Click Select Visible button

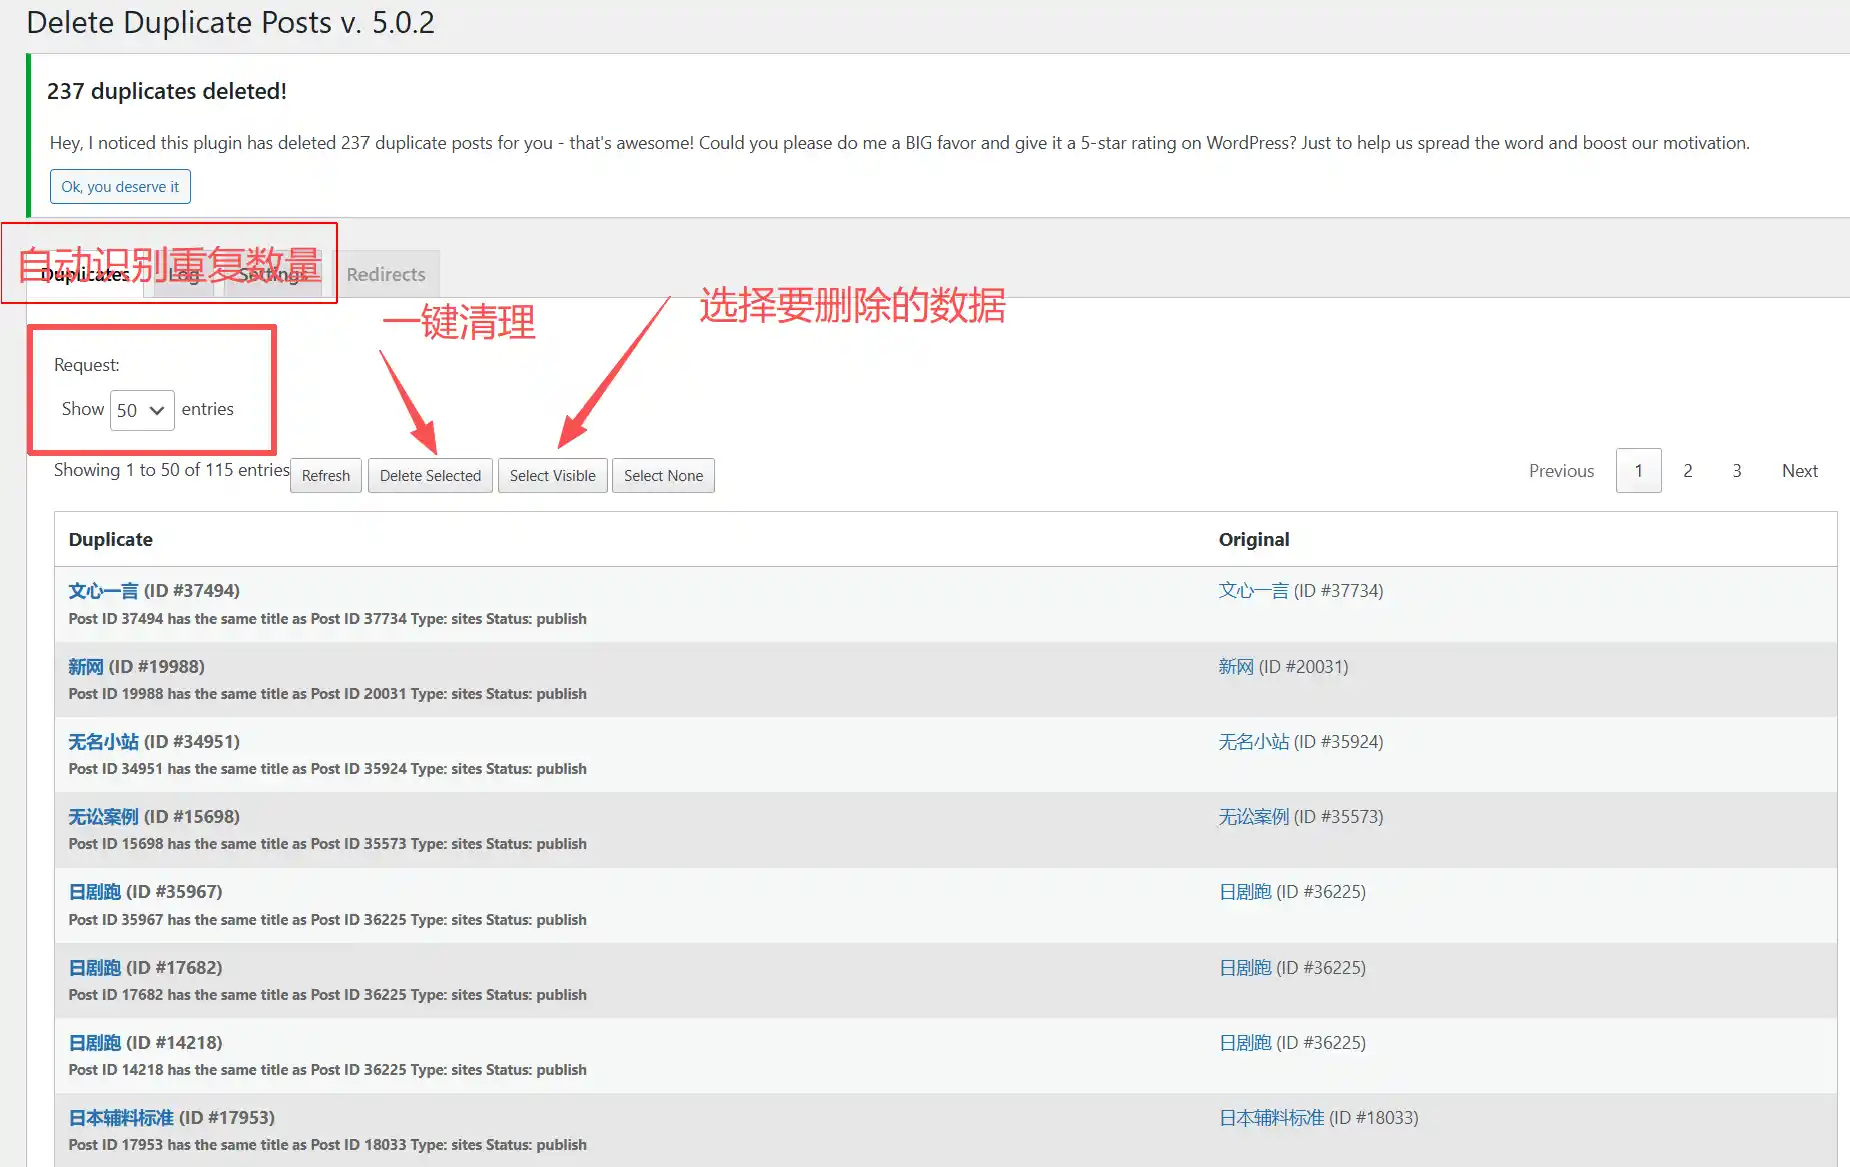pyautogui.click(x=552, y=476)
